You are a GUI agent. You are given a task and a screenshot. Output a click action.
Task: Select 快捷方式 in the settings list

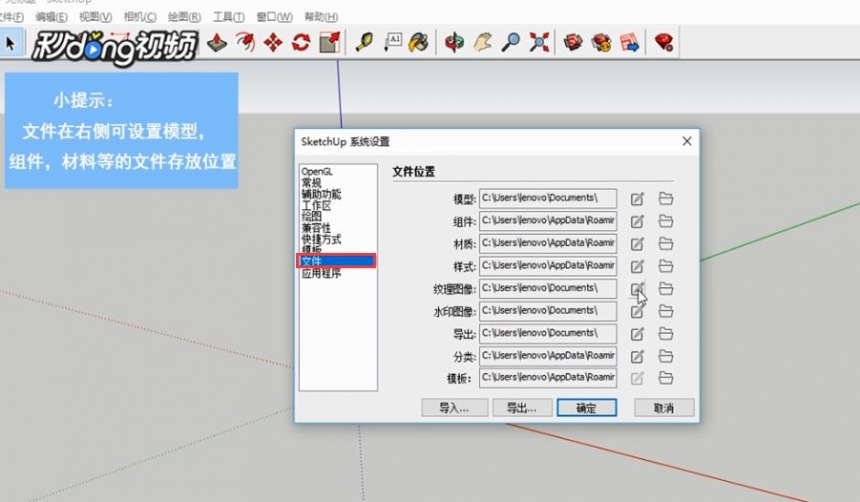point(321,239)
